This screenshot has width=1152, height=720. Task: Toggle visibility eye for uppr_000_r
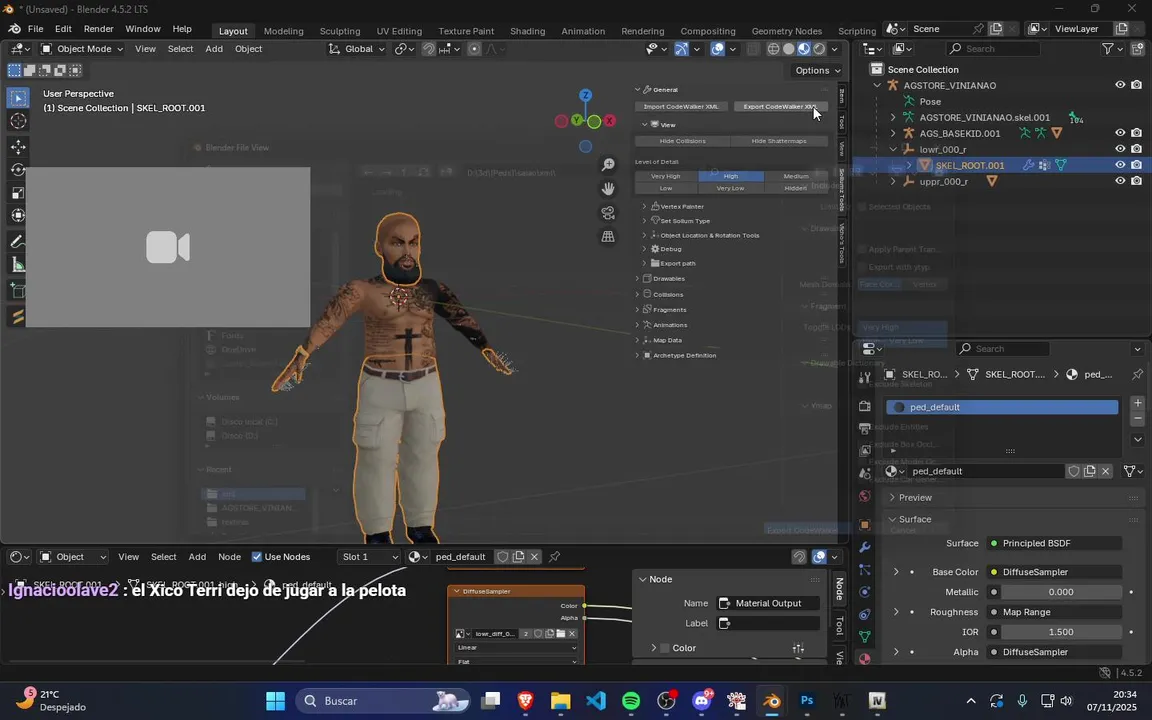(1120, 181)
